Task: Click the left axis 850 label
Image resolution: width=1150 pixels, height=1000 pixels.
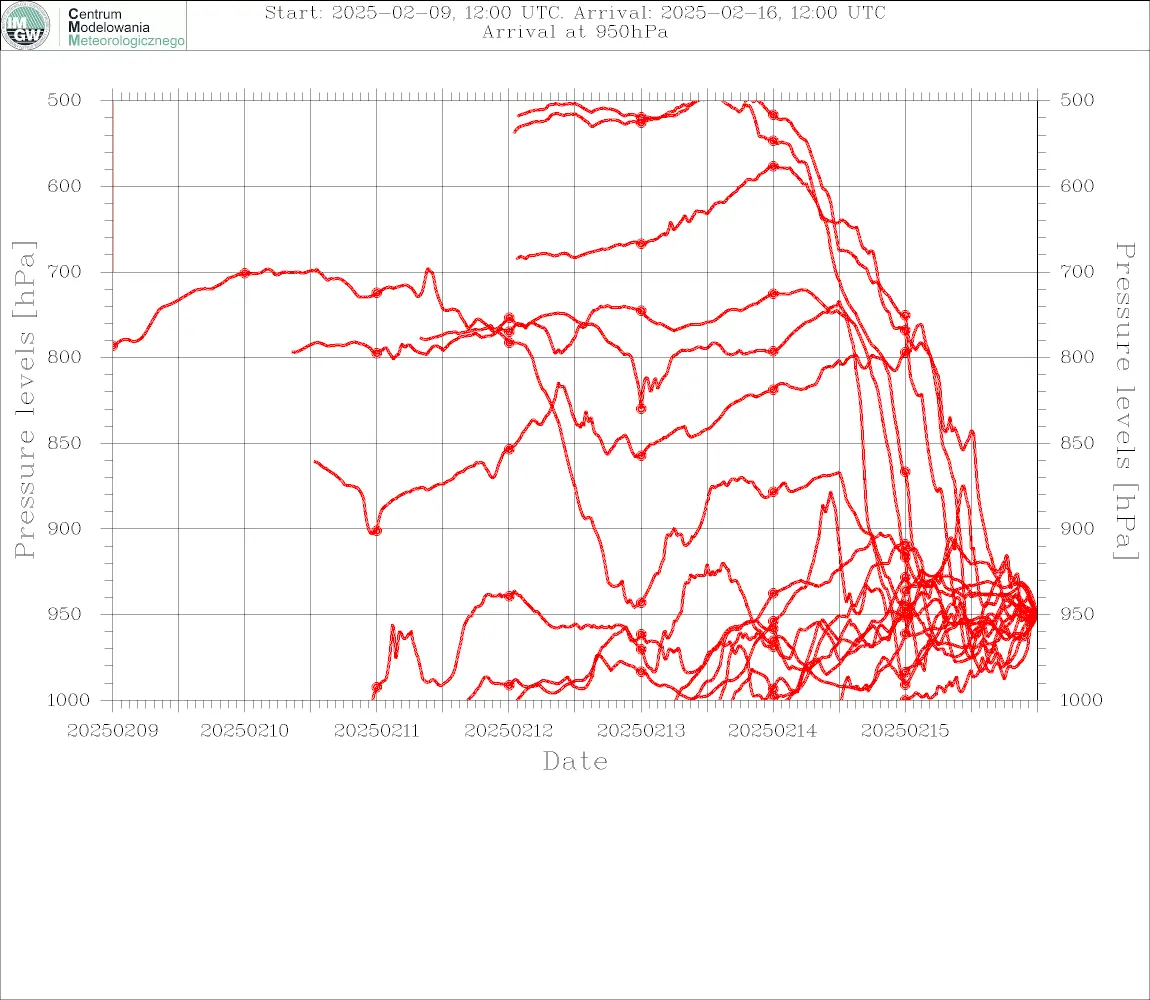Action: tap(64, 442)
